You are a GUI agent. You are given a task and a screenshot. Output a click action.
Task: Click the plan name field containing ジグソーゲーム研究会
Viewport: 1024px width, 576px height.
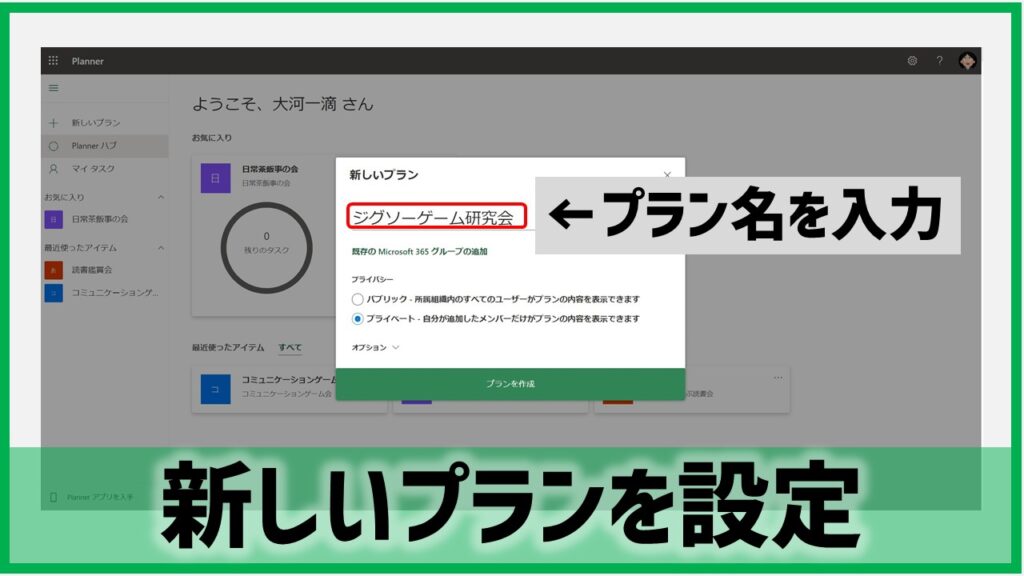click(437, 217)
